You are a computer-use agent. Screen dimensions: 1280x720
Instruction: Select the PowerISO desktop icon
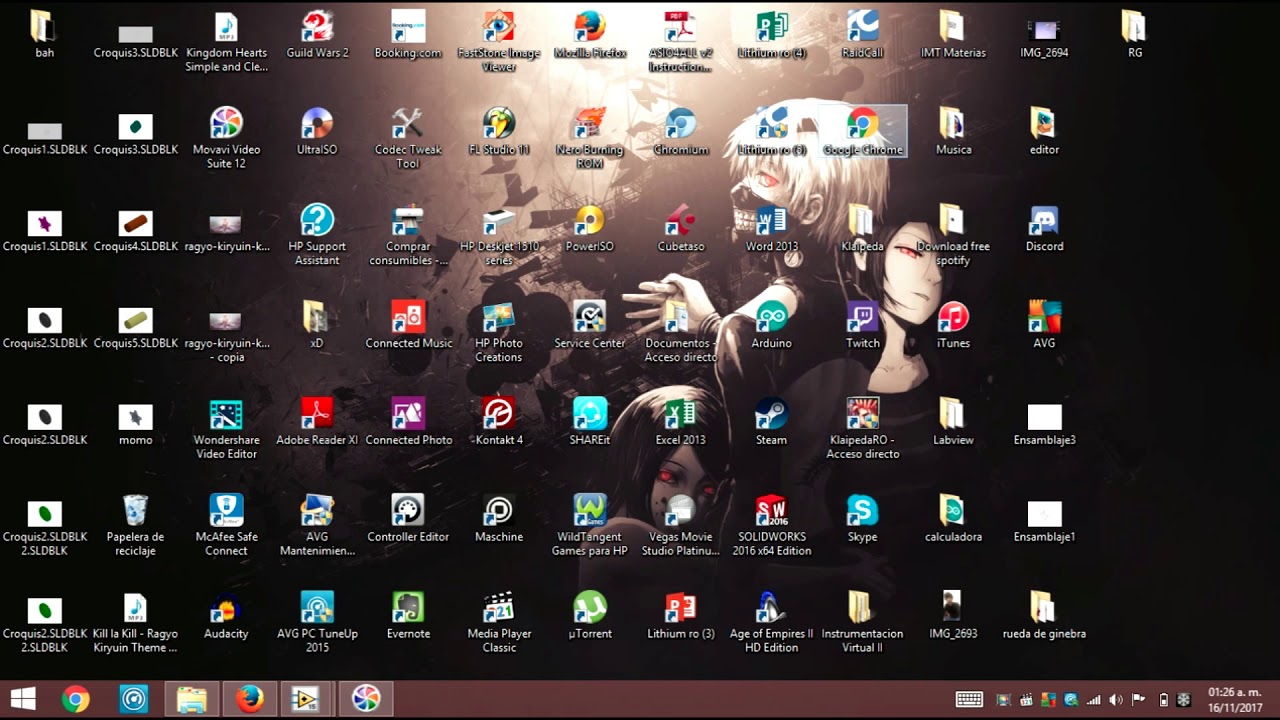[x=590, y=228]
